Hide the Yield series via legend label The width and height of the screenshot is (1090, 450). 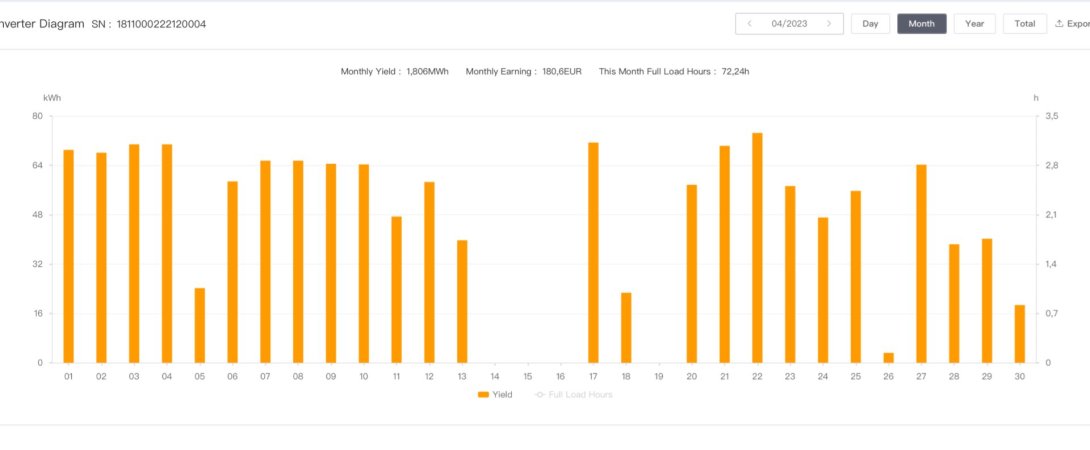tap(502, 395)
